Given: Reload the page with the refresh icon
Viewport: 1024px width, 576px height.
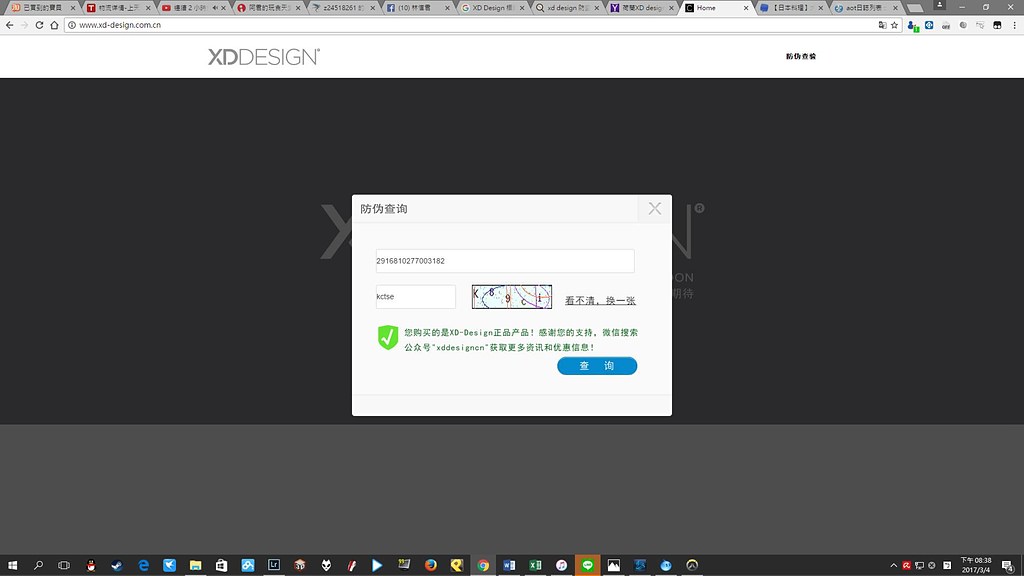Looking at the screenshot, I should click(x=39, y=25).
